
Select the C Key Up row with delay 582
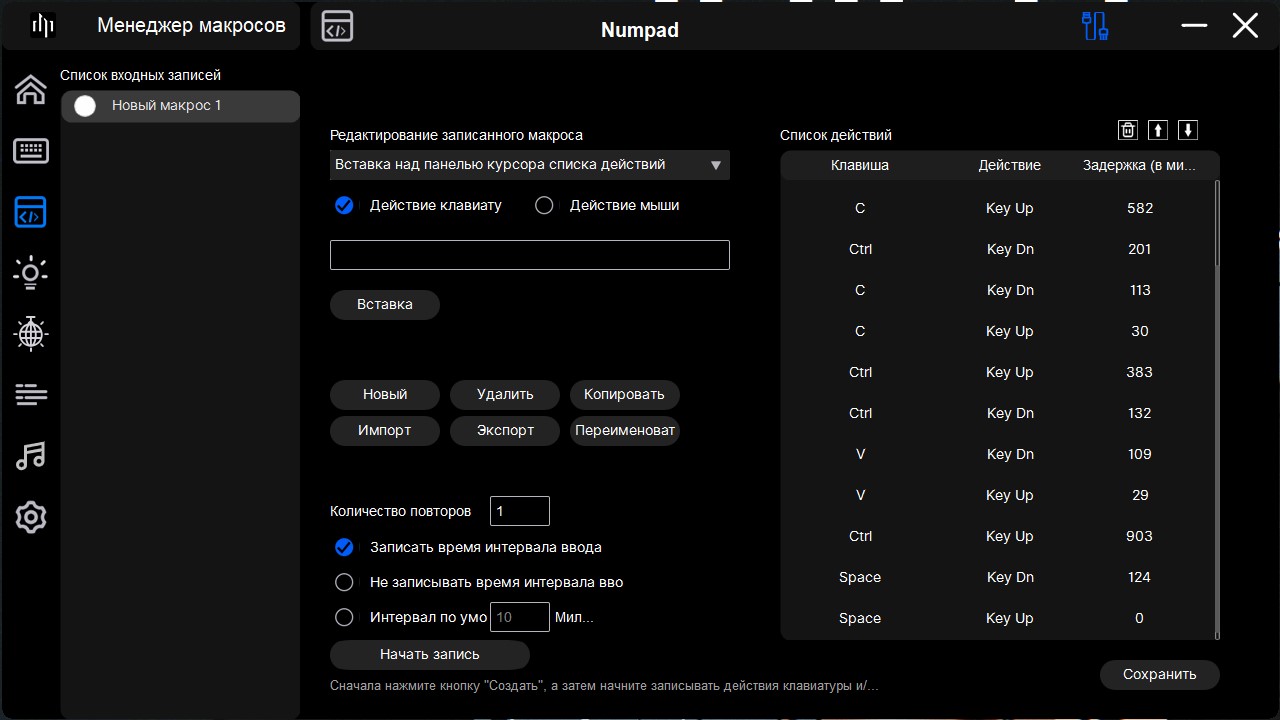tap(997, 208)
